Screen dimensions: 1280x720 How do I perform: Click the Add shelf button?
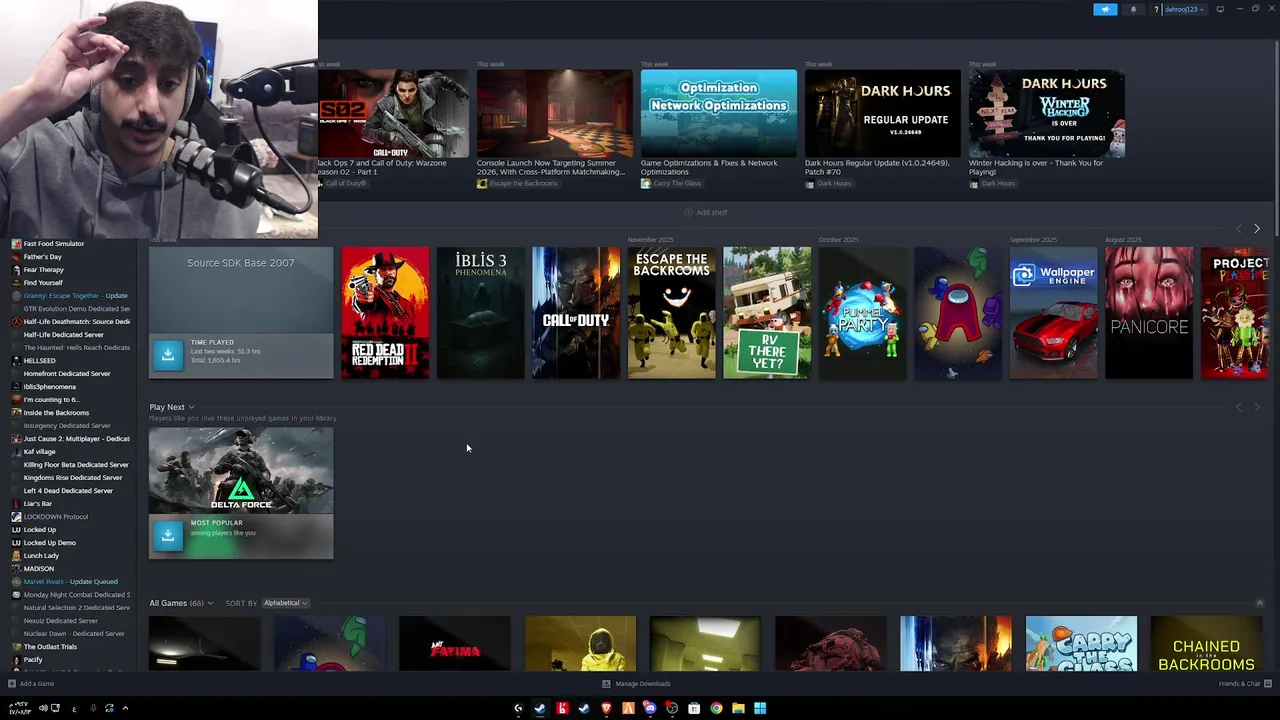pyautogui.click(x=705, y=212)
